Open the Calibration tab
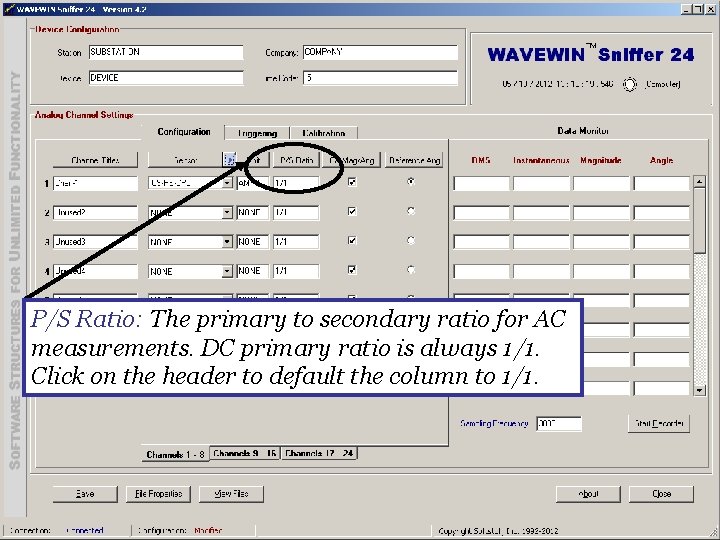This screenshot has height=540, width=720. click(324, 133)
